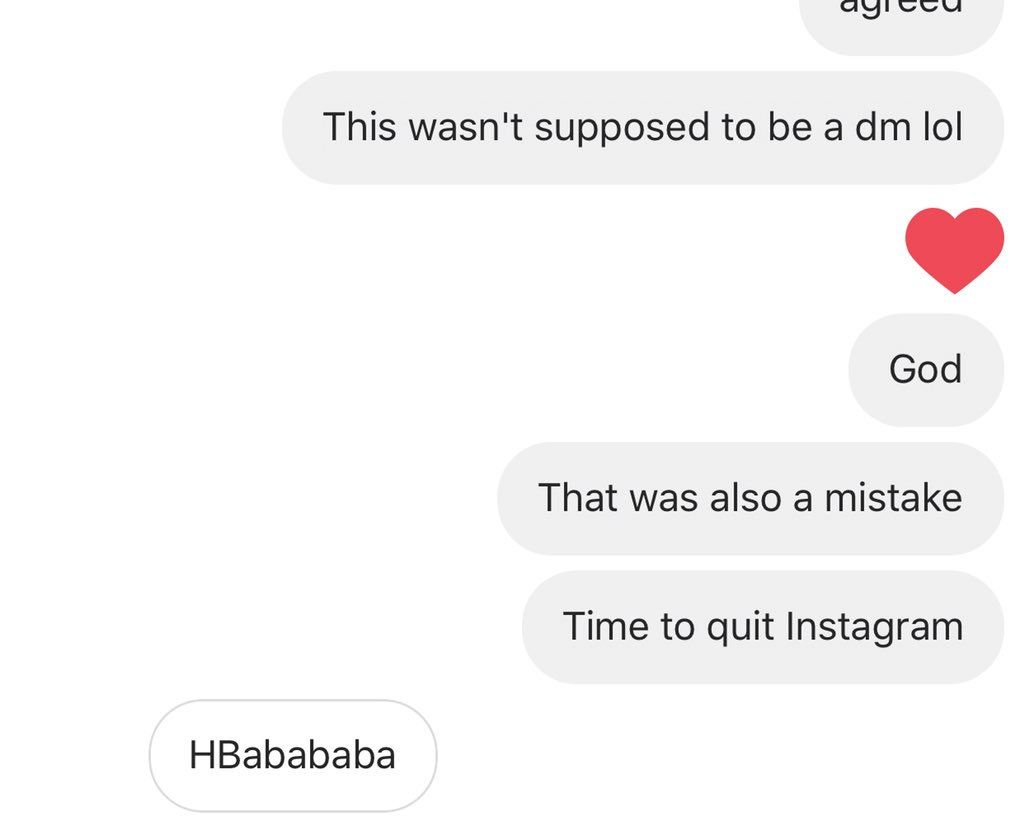Tap the shortest gray sent bubble
Viewport: 1024px width, 830px height.
coord(925,370)
